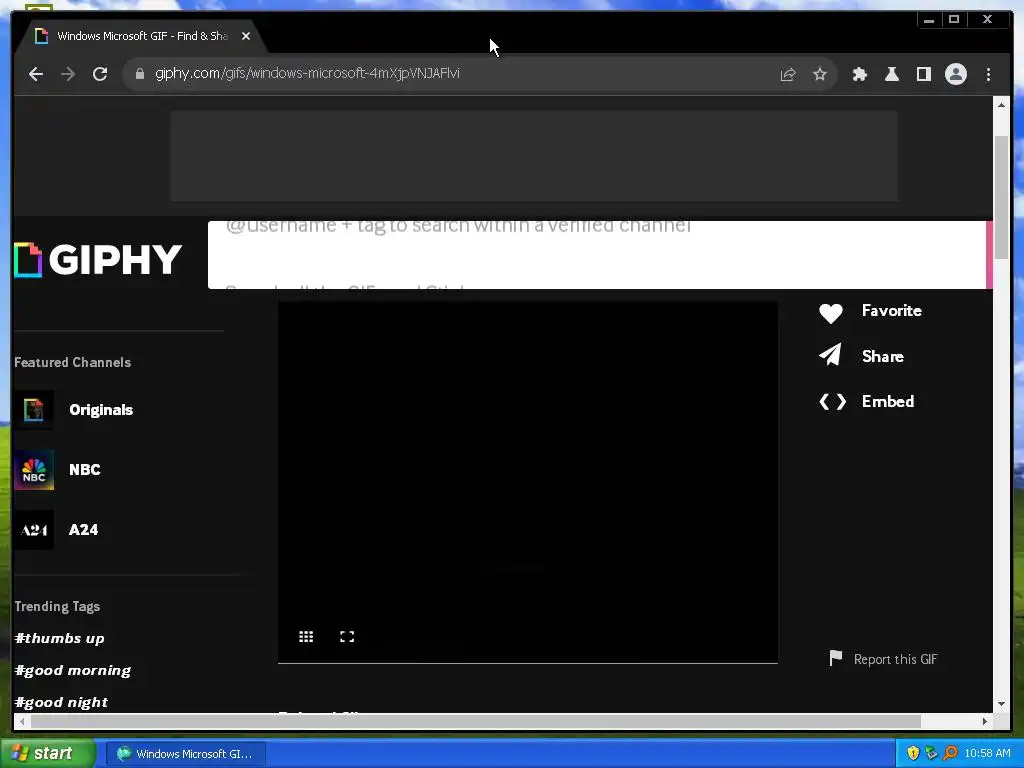
Task: Click the #good morning trending tag
Action: point(72,671)
